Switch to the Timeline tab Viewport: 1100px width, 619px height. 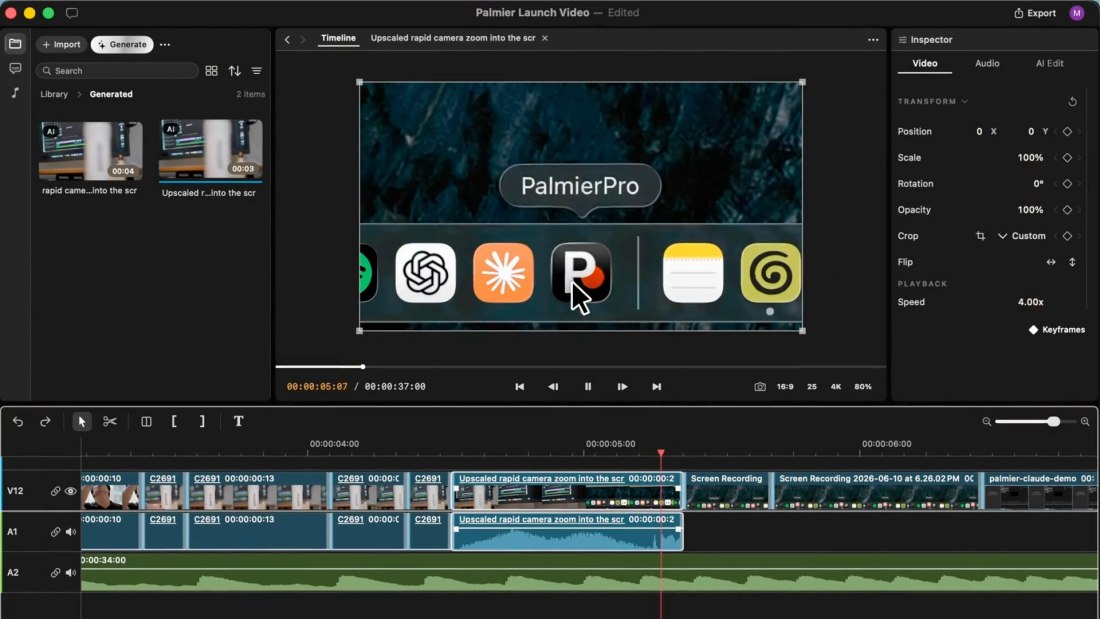pyautogui.click(x=338, y=38)
